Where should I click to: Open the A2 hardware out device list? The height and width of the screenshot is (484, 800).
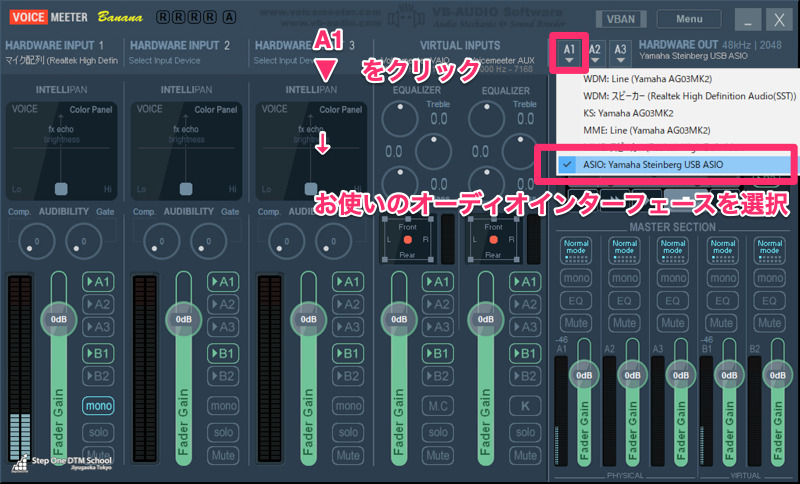pos(594,53)
